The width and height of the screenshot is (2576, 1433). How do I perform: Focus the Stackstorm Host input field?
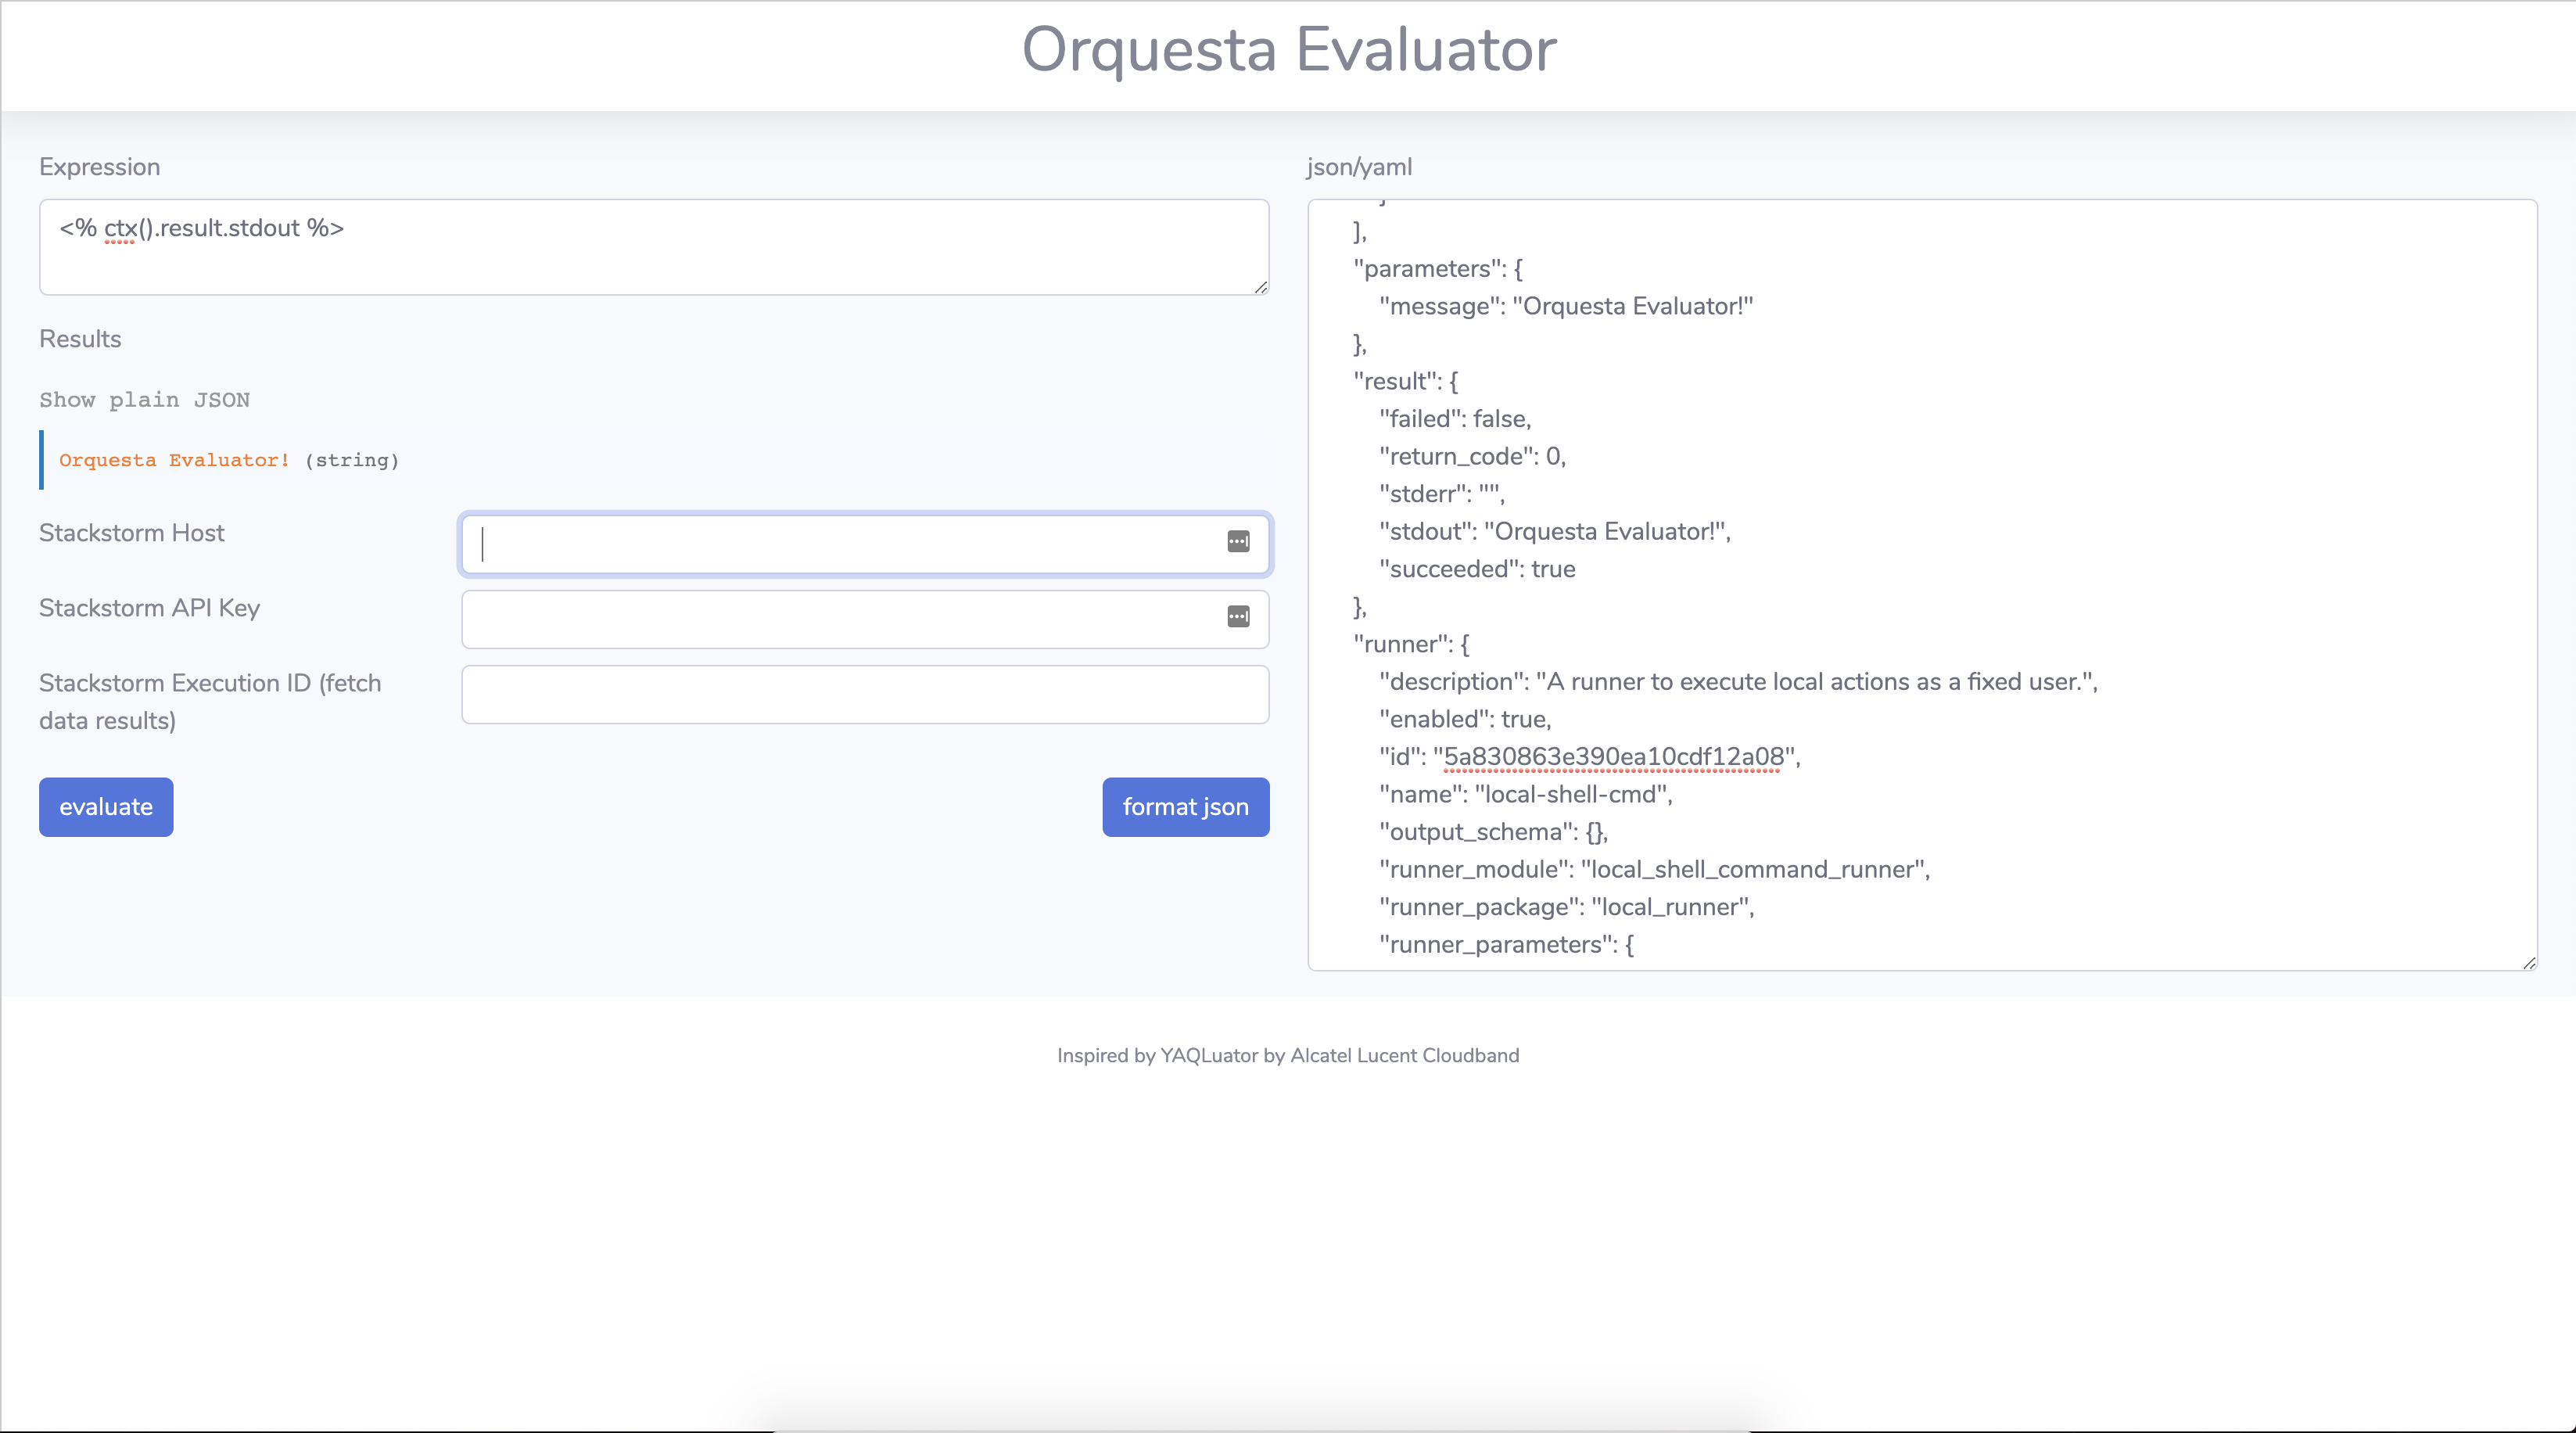point(840,544)
